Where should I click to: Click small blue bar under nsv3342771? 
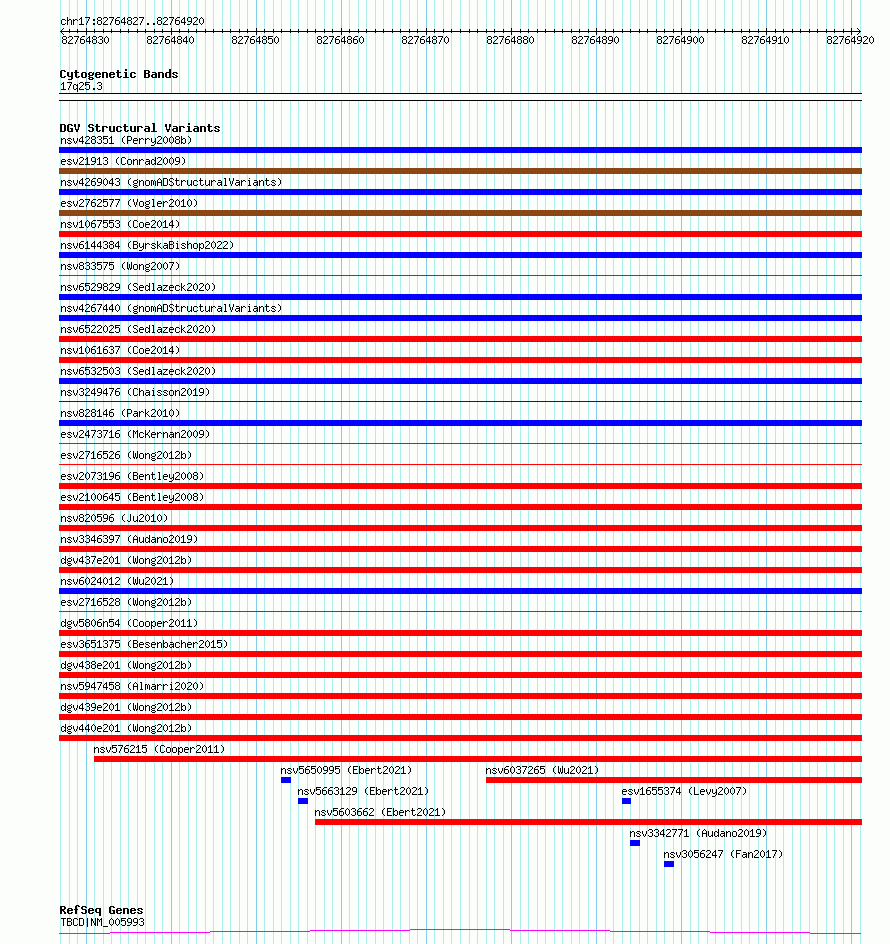click(635, 843)
